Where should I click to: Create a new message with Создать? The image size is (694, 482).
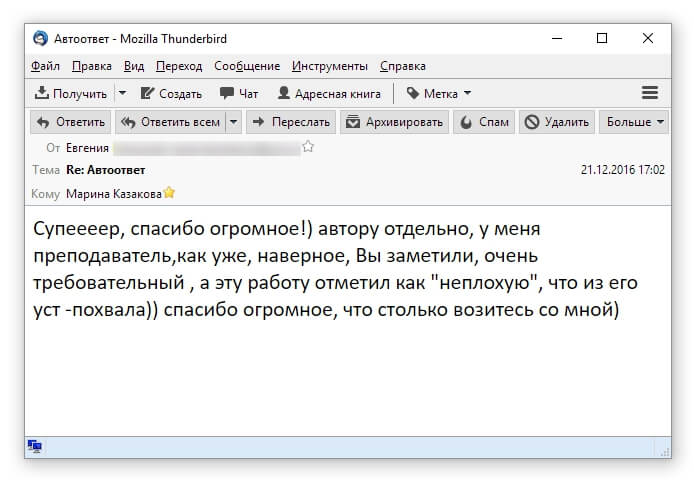coord(171,93)
